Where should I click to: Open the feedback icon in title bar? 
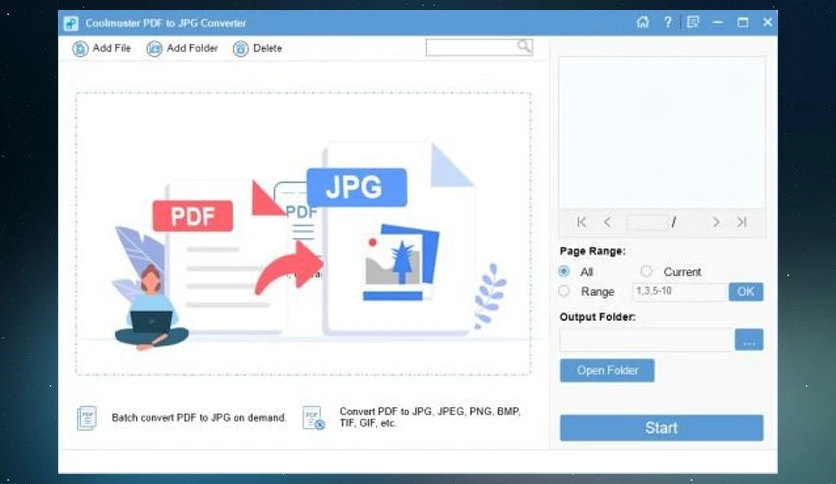pyautogui.click(x=693, y=22)
